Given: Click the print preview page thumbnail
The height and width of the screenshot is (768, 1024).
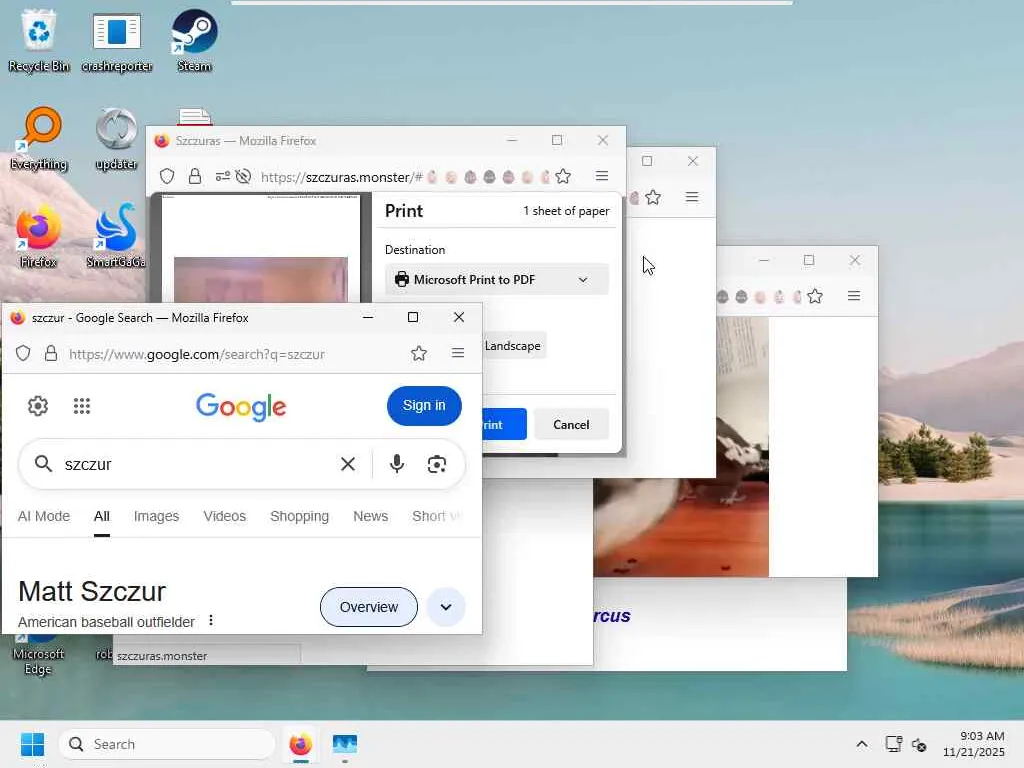Looking at the screenshot, I should point(261,248).
